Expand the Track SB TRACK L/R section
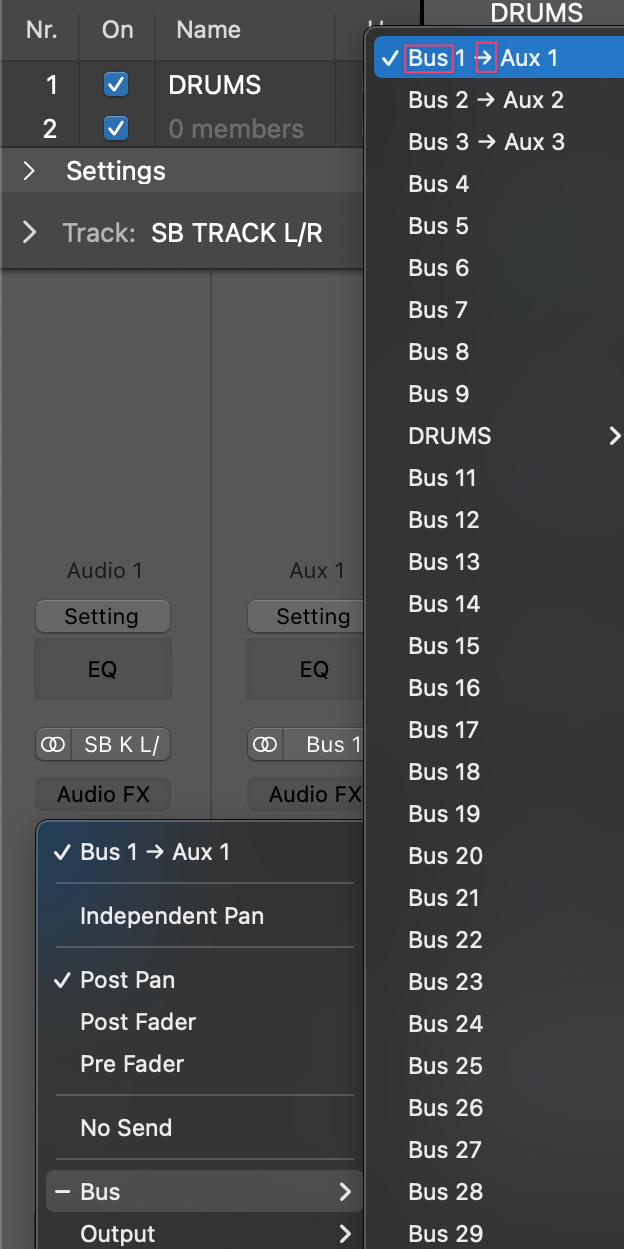Screen dimensions: 624x1249 29,233
